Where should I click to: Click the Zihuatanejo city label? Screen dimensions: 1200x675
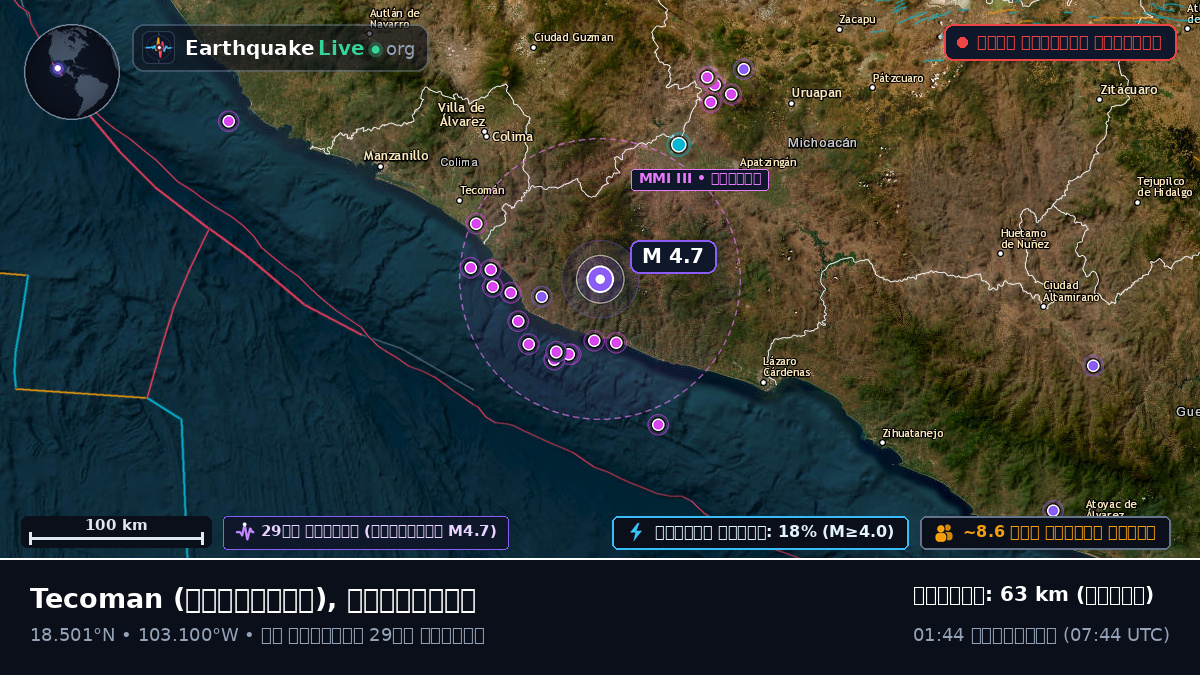tap(913, 433)
